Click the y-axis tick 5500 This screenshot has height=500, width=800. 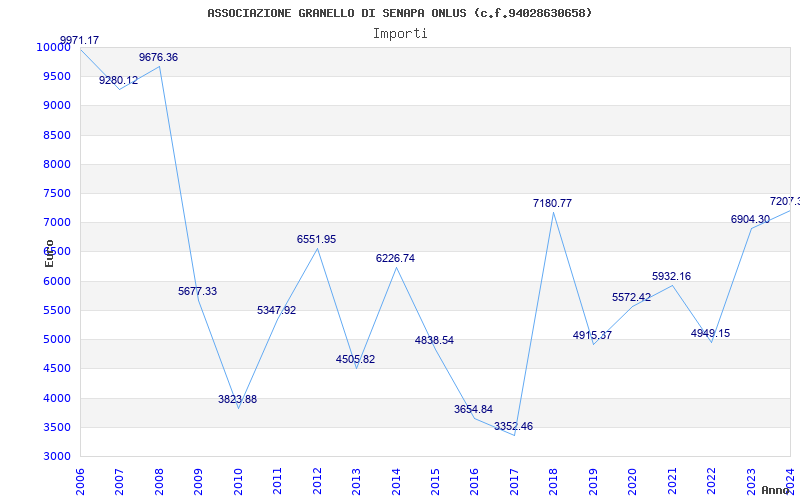(56, 310)
